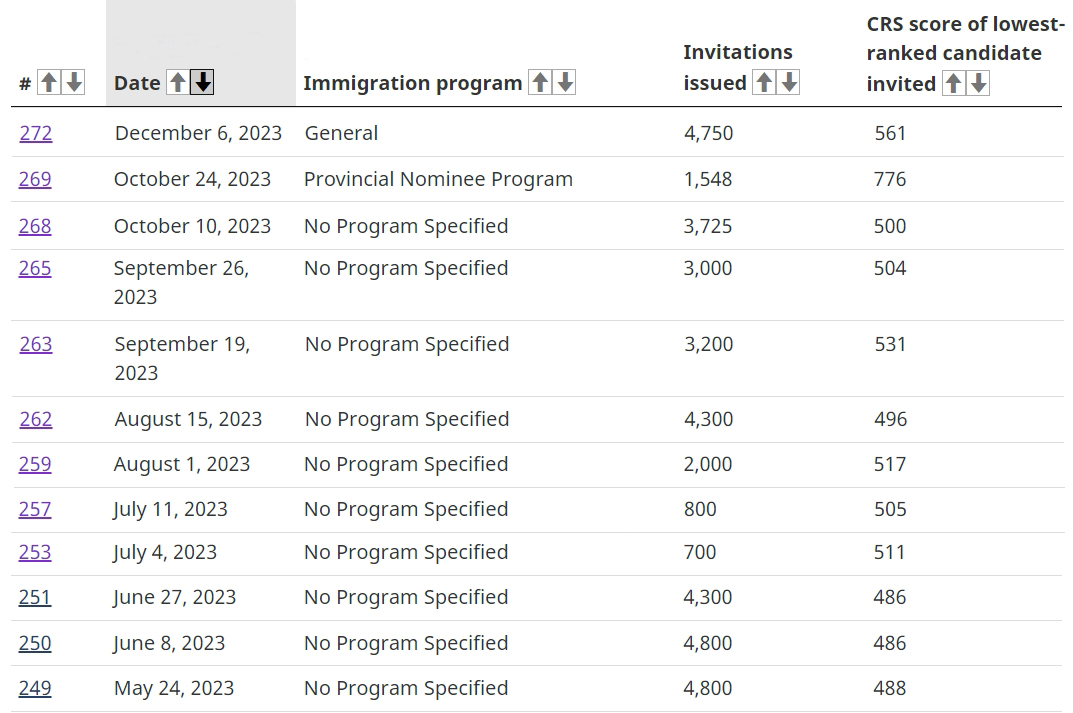Go to draw 263 page

pos(36,344)
